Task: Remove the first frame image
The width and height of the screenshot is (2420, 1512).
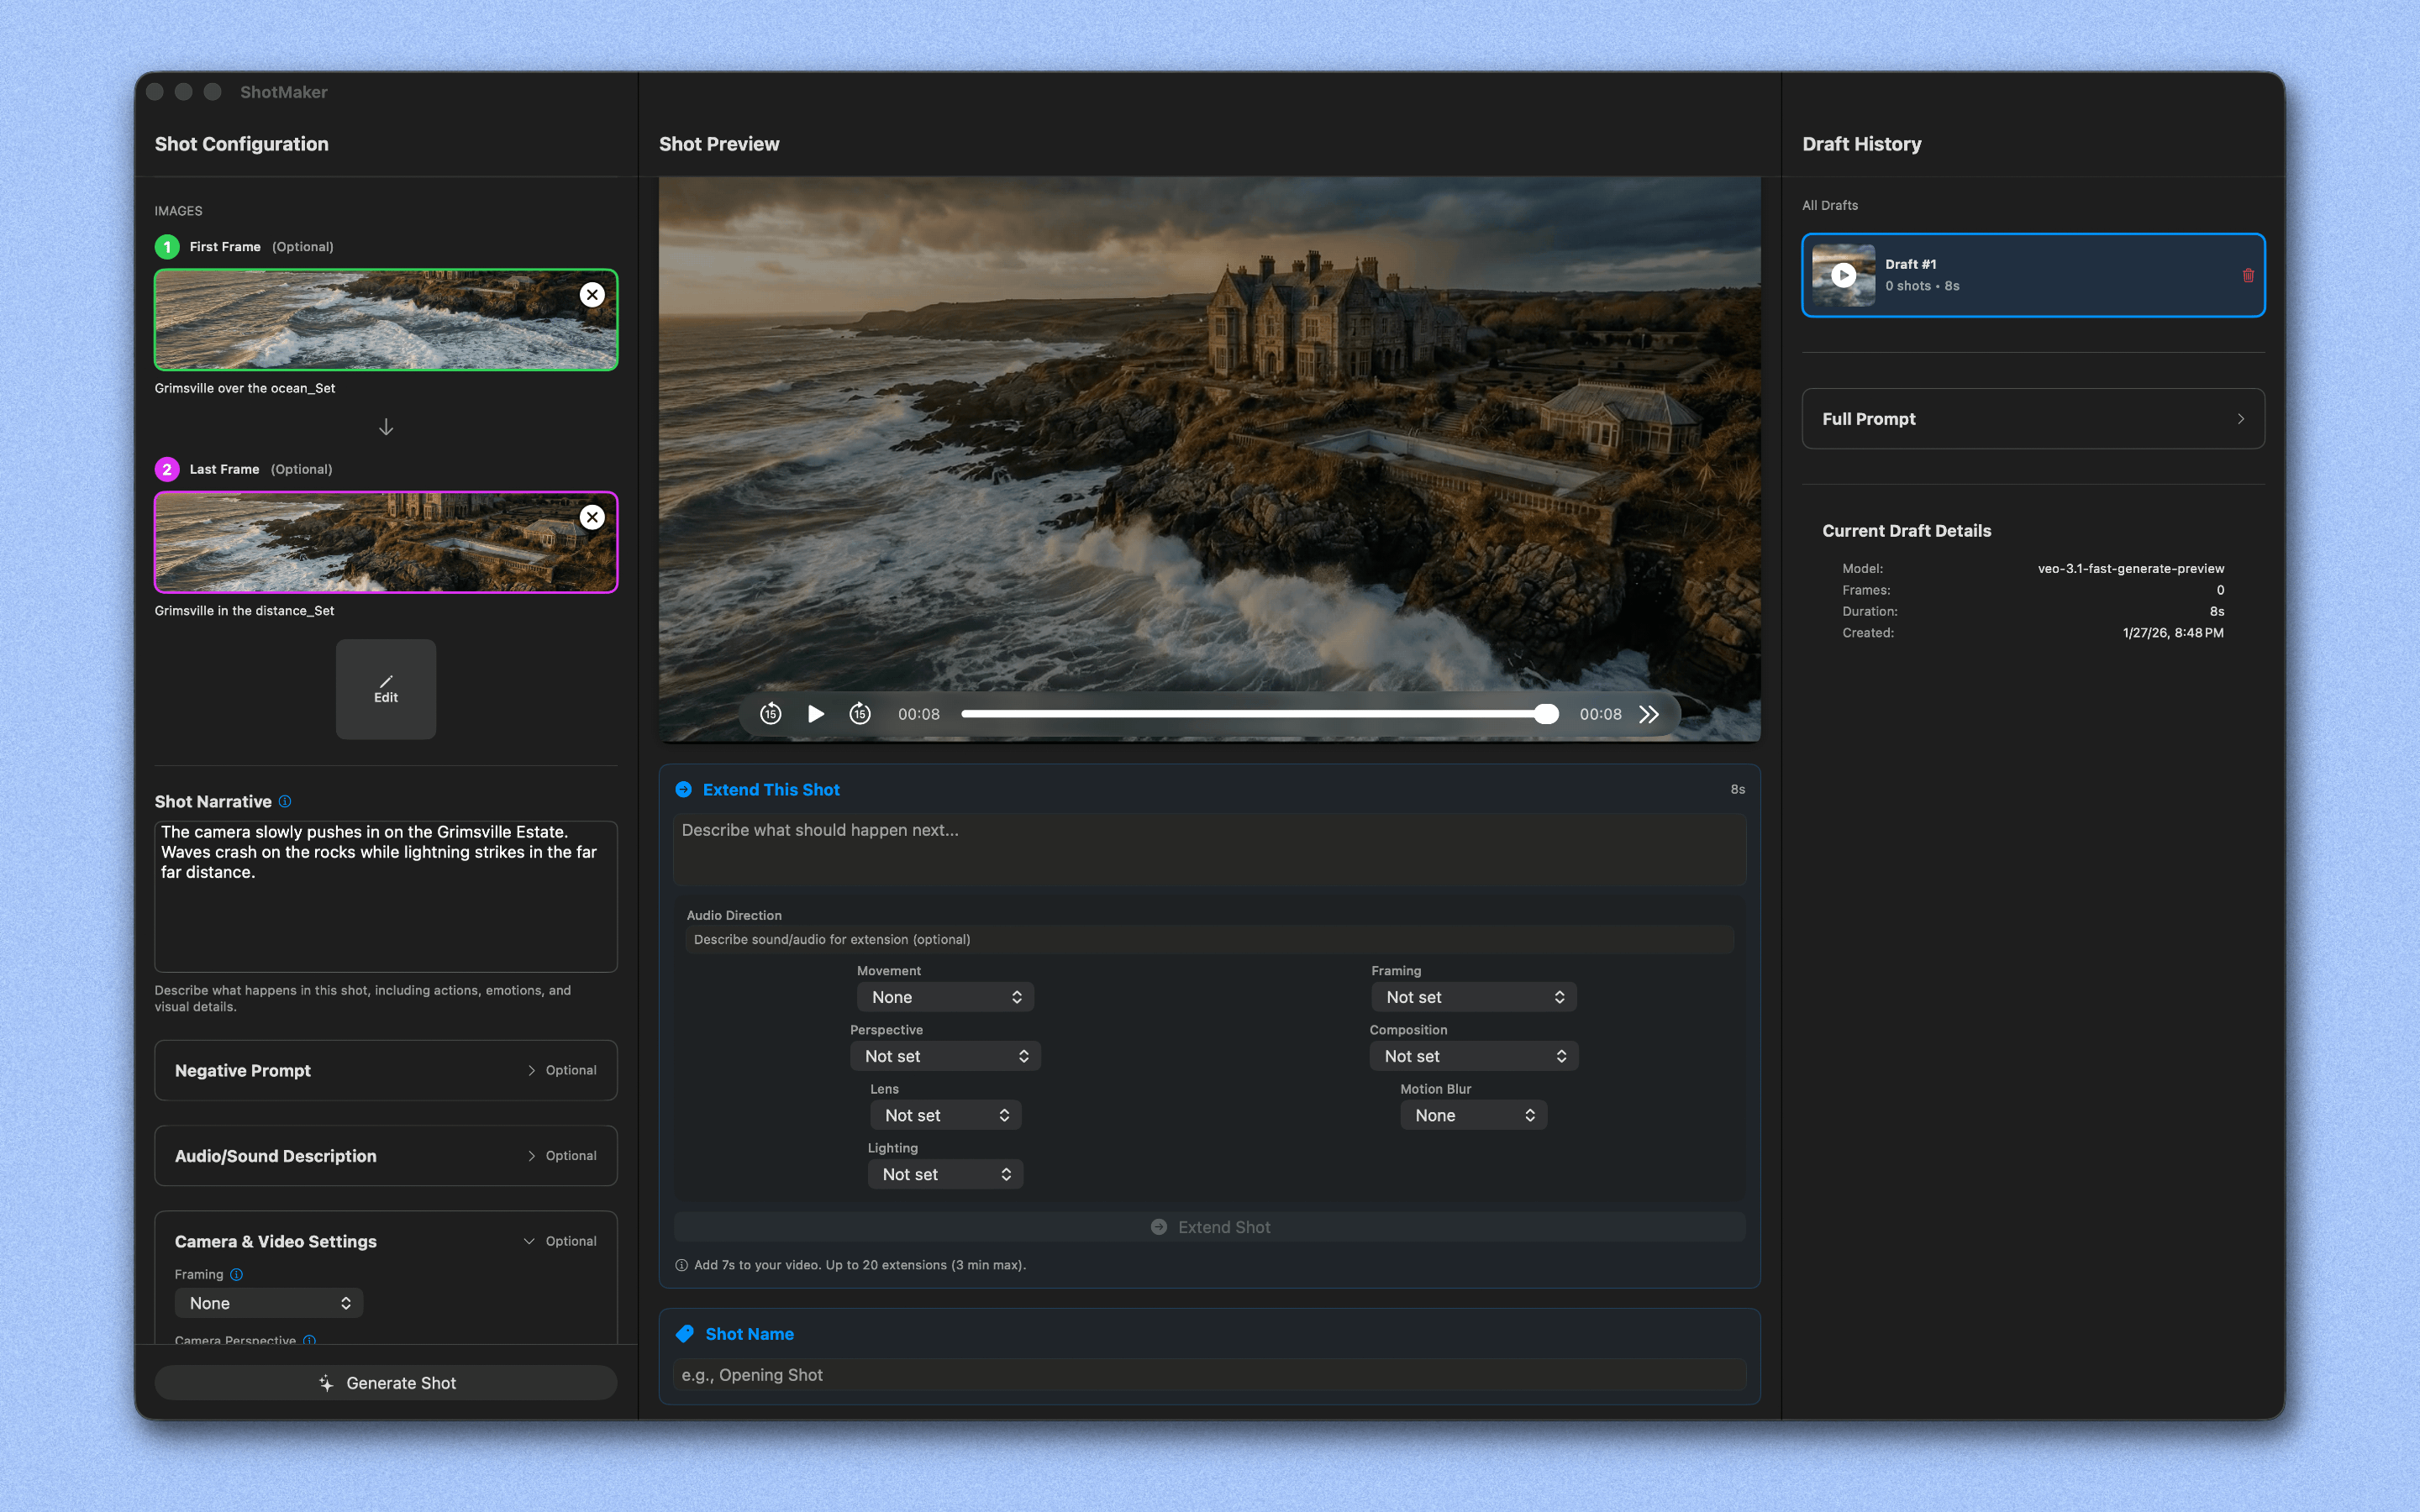Action: coord(592,294)
